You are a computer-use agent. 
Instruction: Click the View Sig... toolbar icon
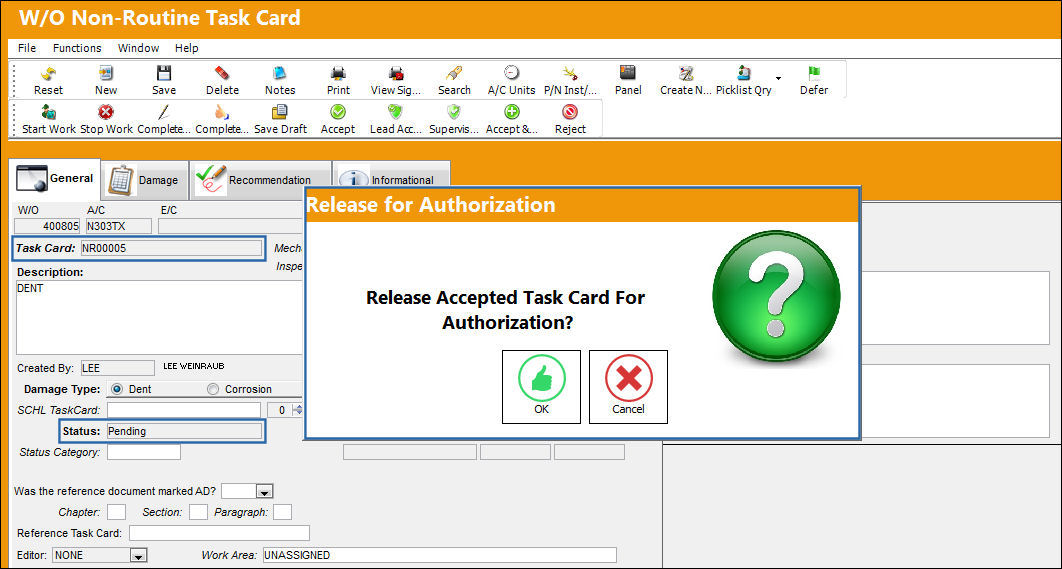click(396, 73)
